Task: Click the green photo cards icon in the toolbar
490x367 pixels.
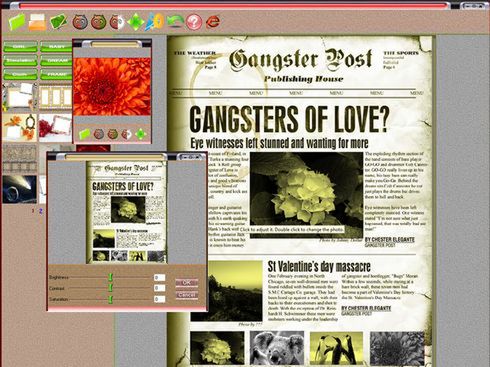Action: click(59, 22)
